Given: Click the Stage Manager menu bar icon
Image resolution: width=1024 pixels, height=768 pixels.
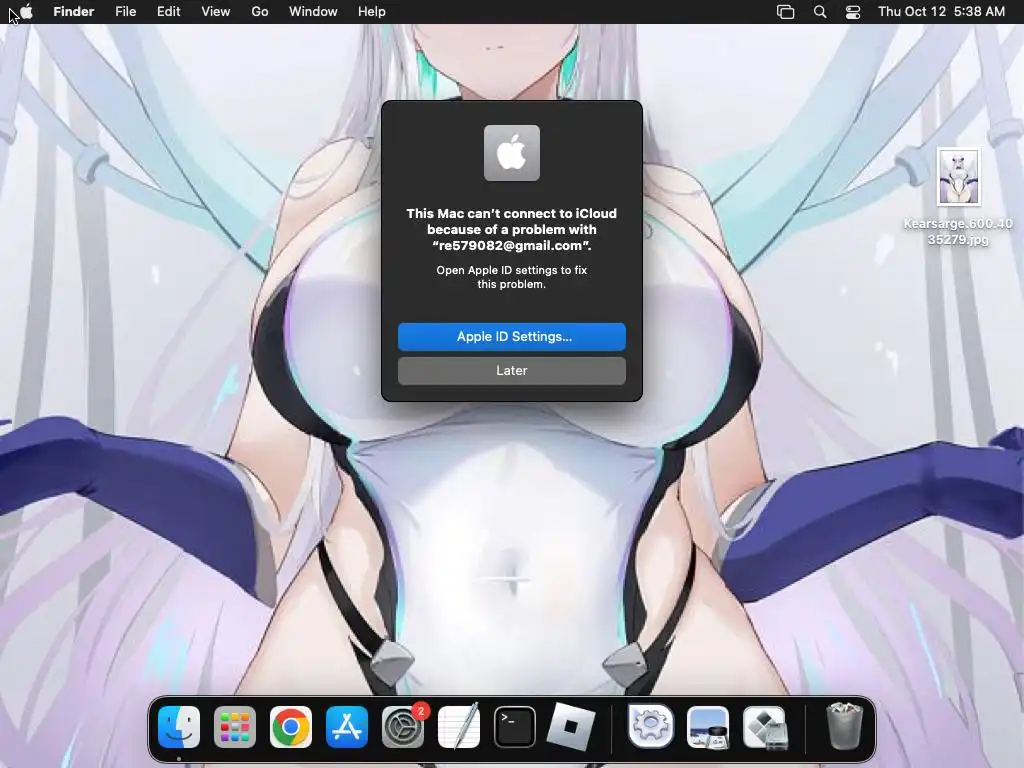Looking at the screenshot, I should (x=786, y=12).
